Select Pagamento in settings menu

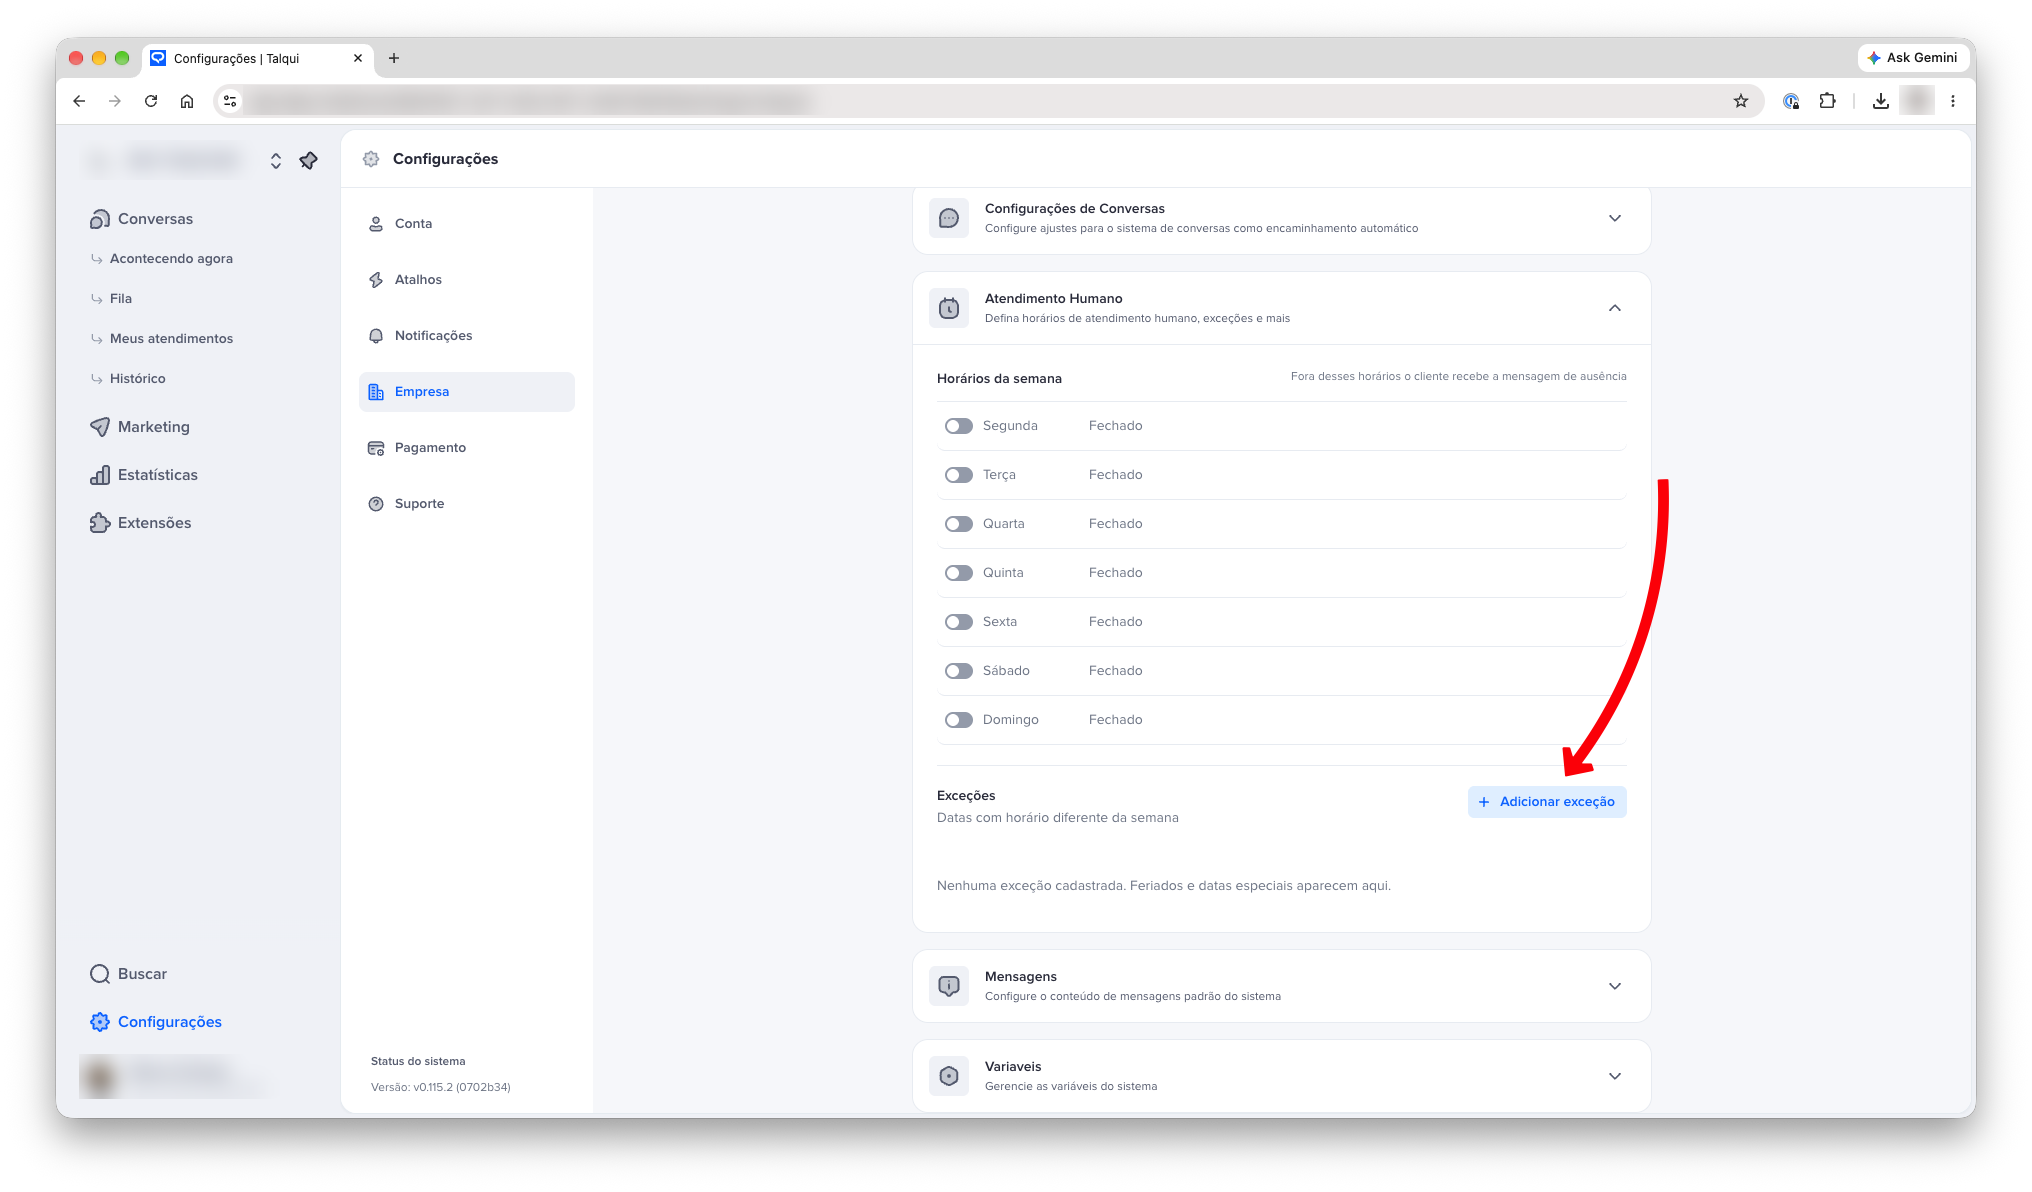(x=467, y=448)
